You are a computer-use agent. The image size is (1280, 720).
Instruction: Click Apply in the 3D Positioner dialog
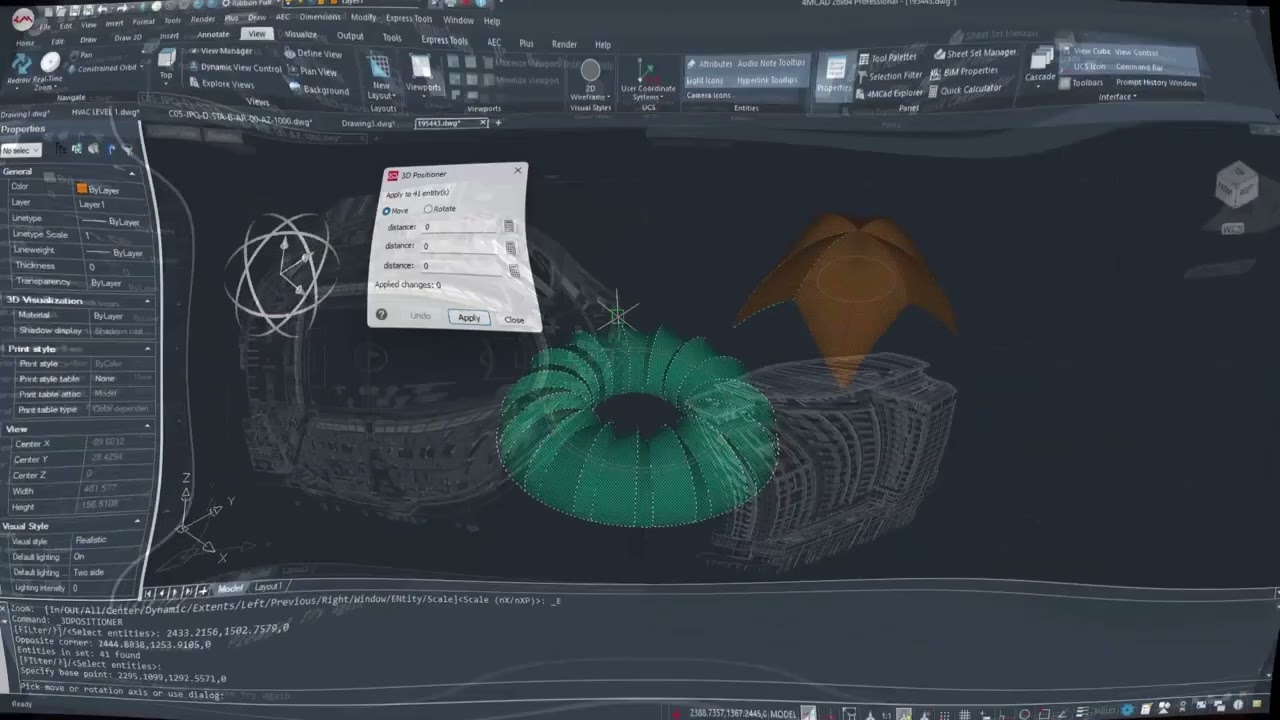[469, 318]
